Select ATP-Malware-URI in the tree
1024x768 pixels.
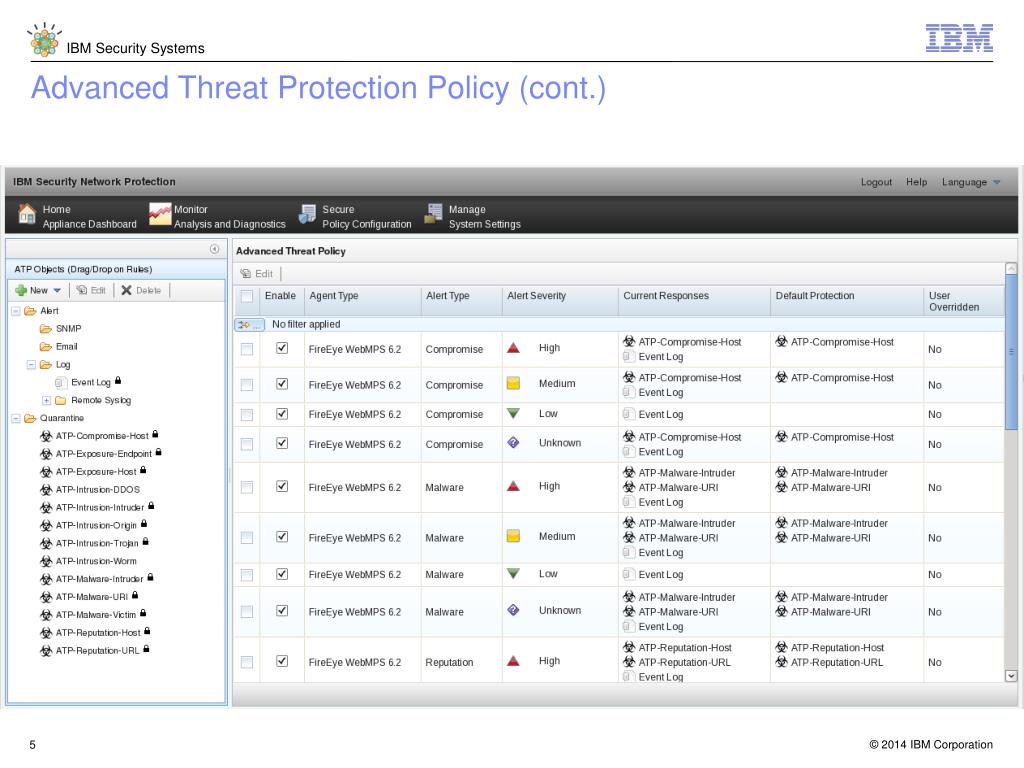[91, 597]
